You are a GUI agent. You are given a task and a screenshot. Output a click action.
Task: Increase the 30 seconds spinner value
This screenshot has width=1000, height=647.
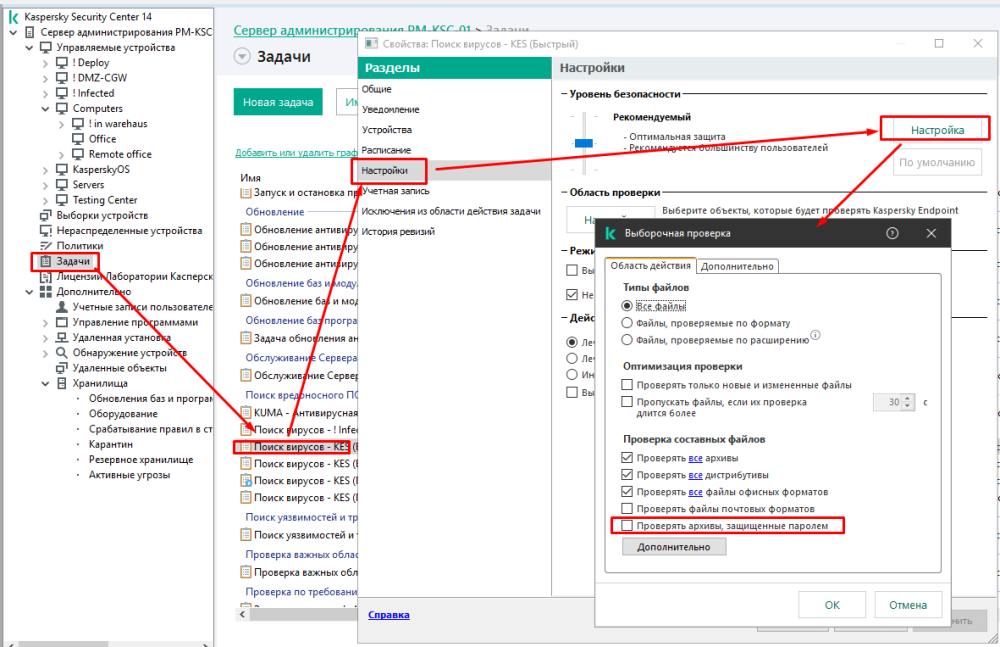[908, 397]
